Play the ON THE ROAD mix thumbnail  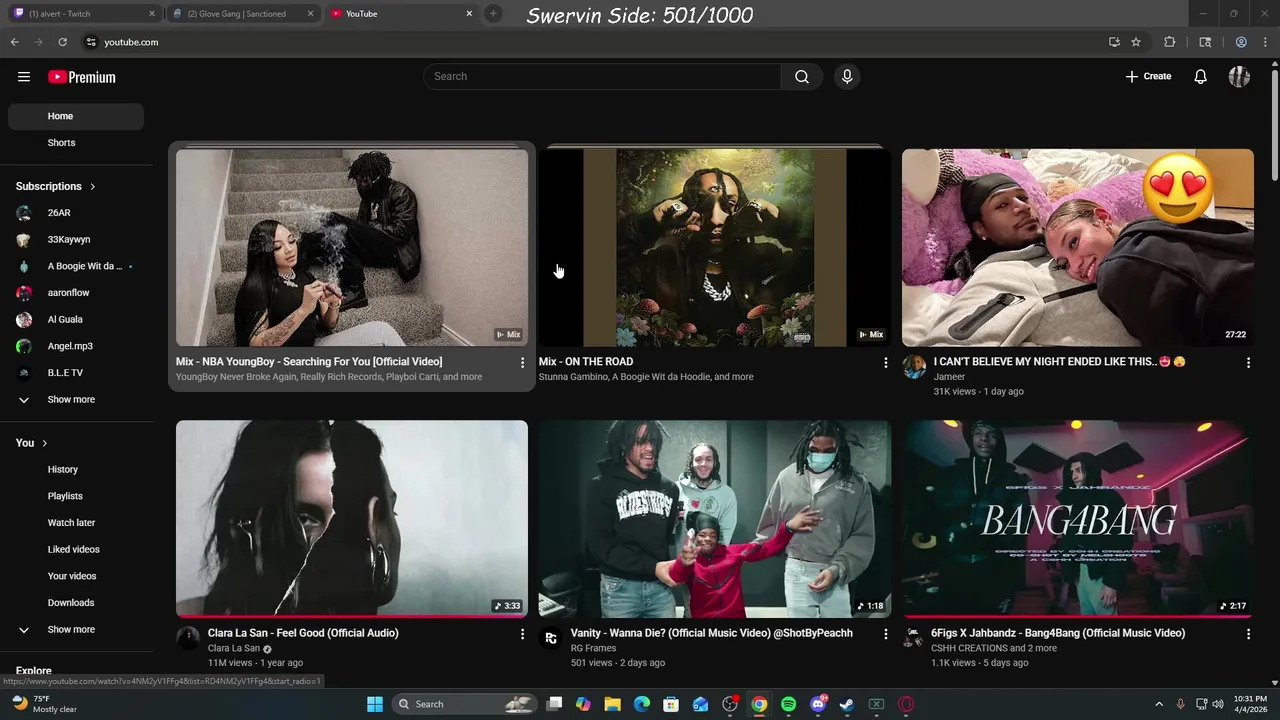click(x=715, y=248)
